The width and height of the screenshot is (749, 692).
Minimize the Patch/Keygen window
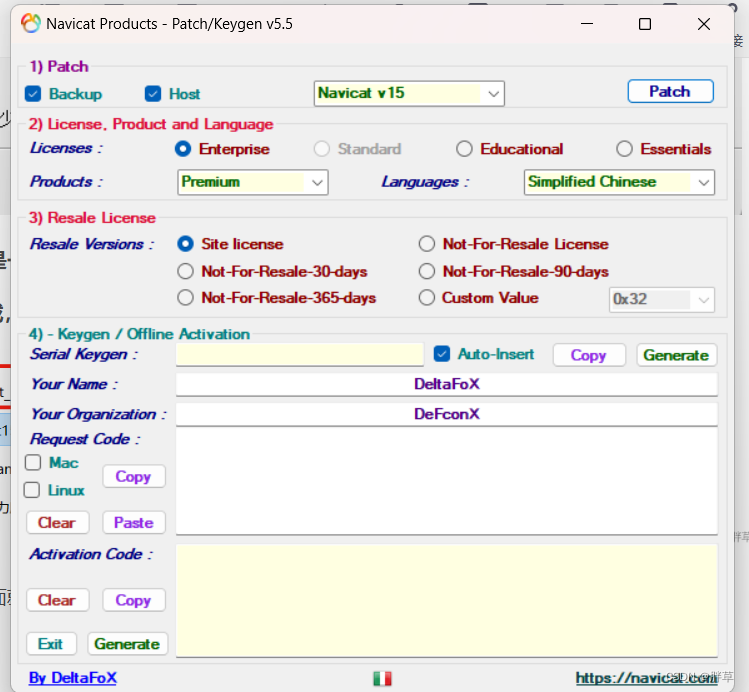pyautogui.click(x=587, y=24)
